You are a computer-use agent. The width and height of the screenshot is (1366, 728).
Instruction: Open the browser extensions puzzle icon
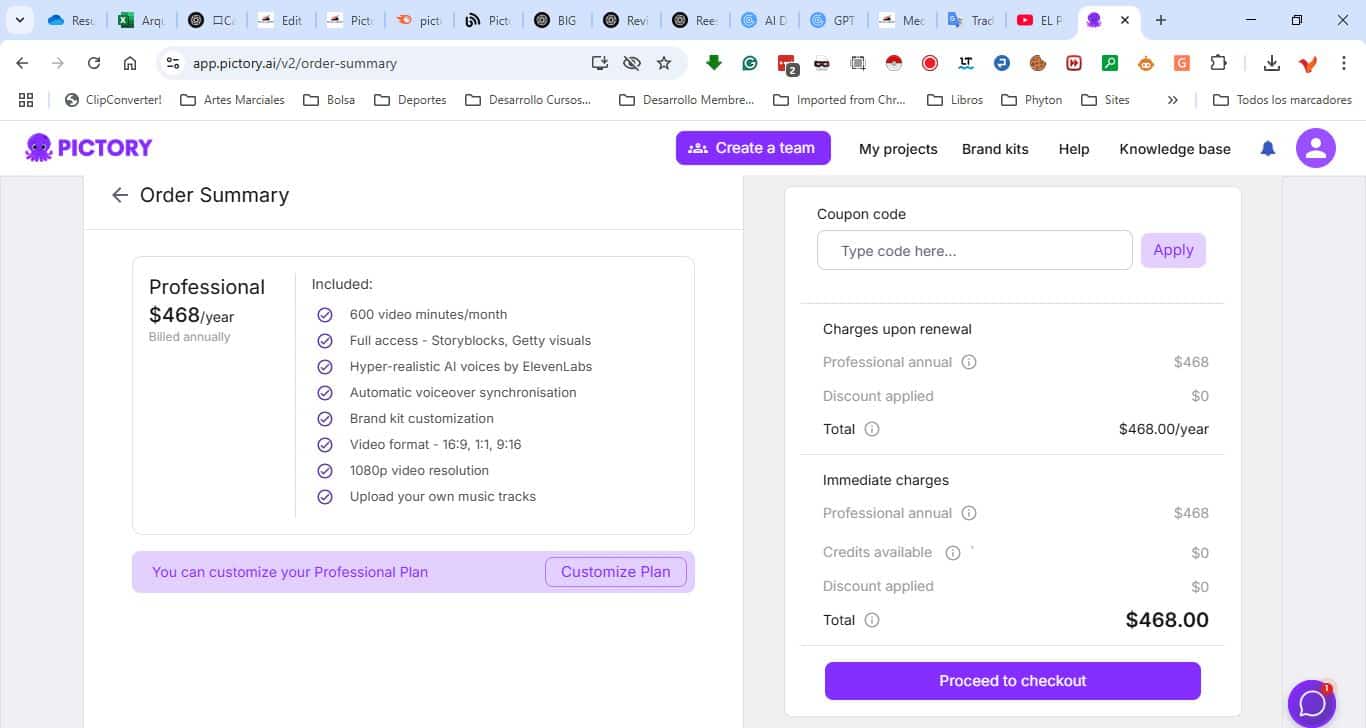pyautogui.click(x=1218, y=63)
